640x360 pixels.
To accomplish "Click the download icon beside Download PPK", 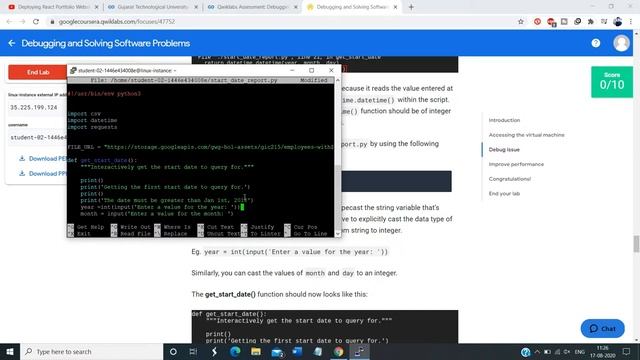I will coord(22,173).
